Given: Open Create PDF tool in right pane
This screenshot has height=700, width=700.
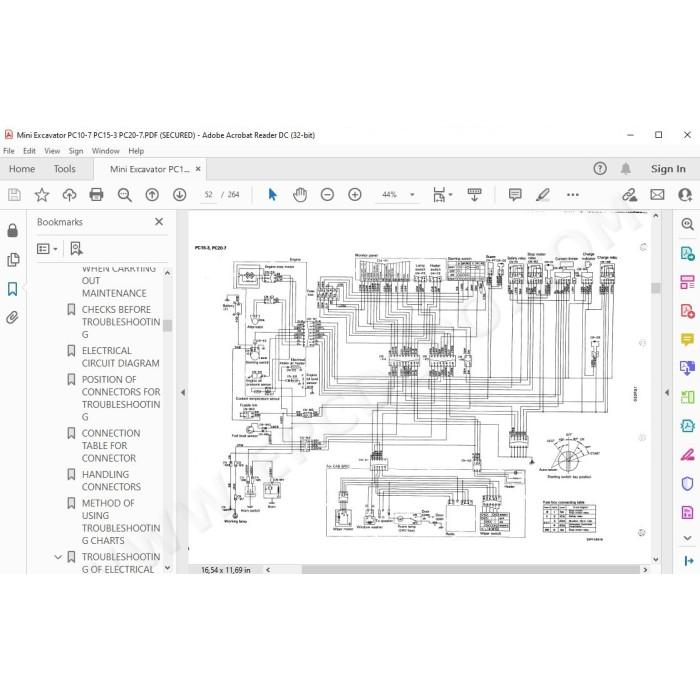Looking at the screenshot, I should 687,310.
